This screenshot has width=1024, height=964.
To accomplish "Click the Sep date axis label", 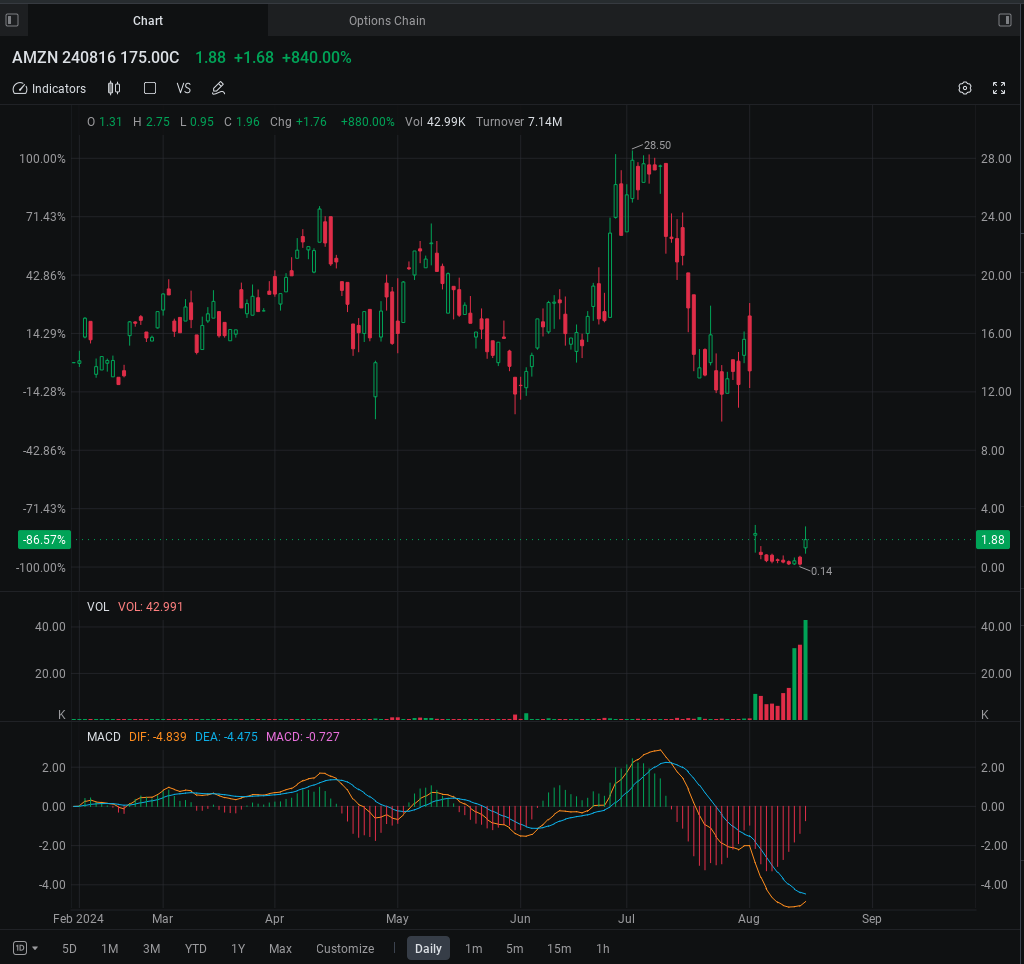I will [x=871, y=918].
